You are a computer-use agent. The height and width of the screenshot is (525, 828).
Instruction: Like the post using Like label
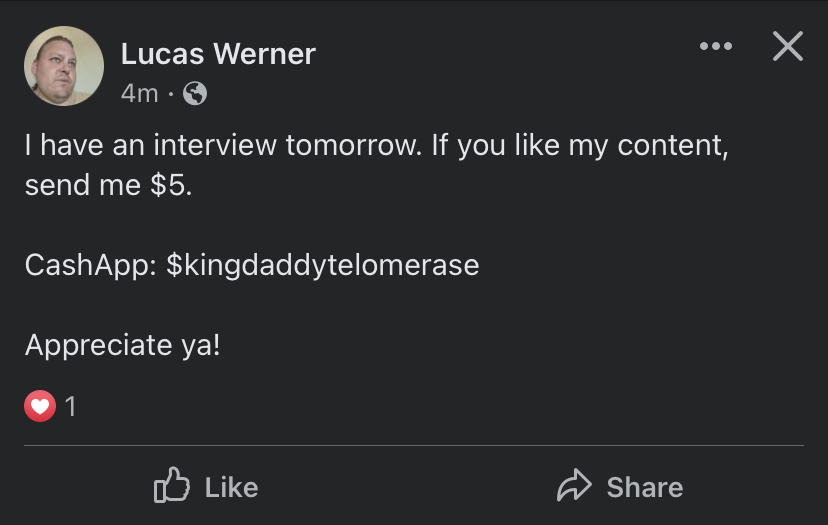tap(231, 487)
